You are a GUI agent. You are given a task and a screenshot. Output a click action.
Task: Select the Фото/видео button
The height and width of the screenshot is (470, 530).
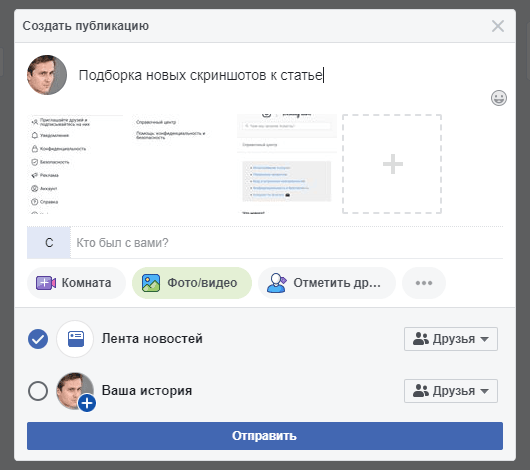tap(192, 283)
